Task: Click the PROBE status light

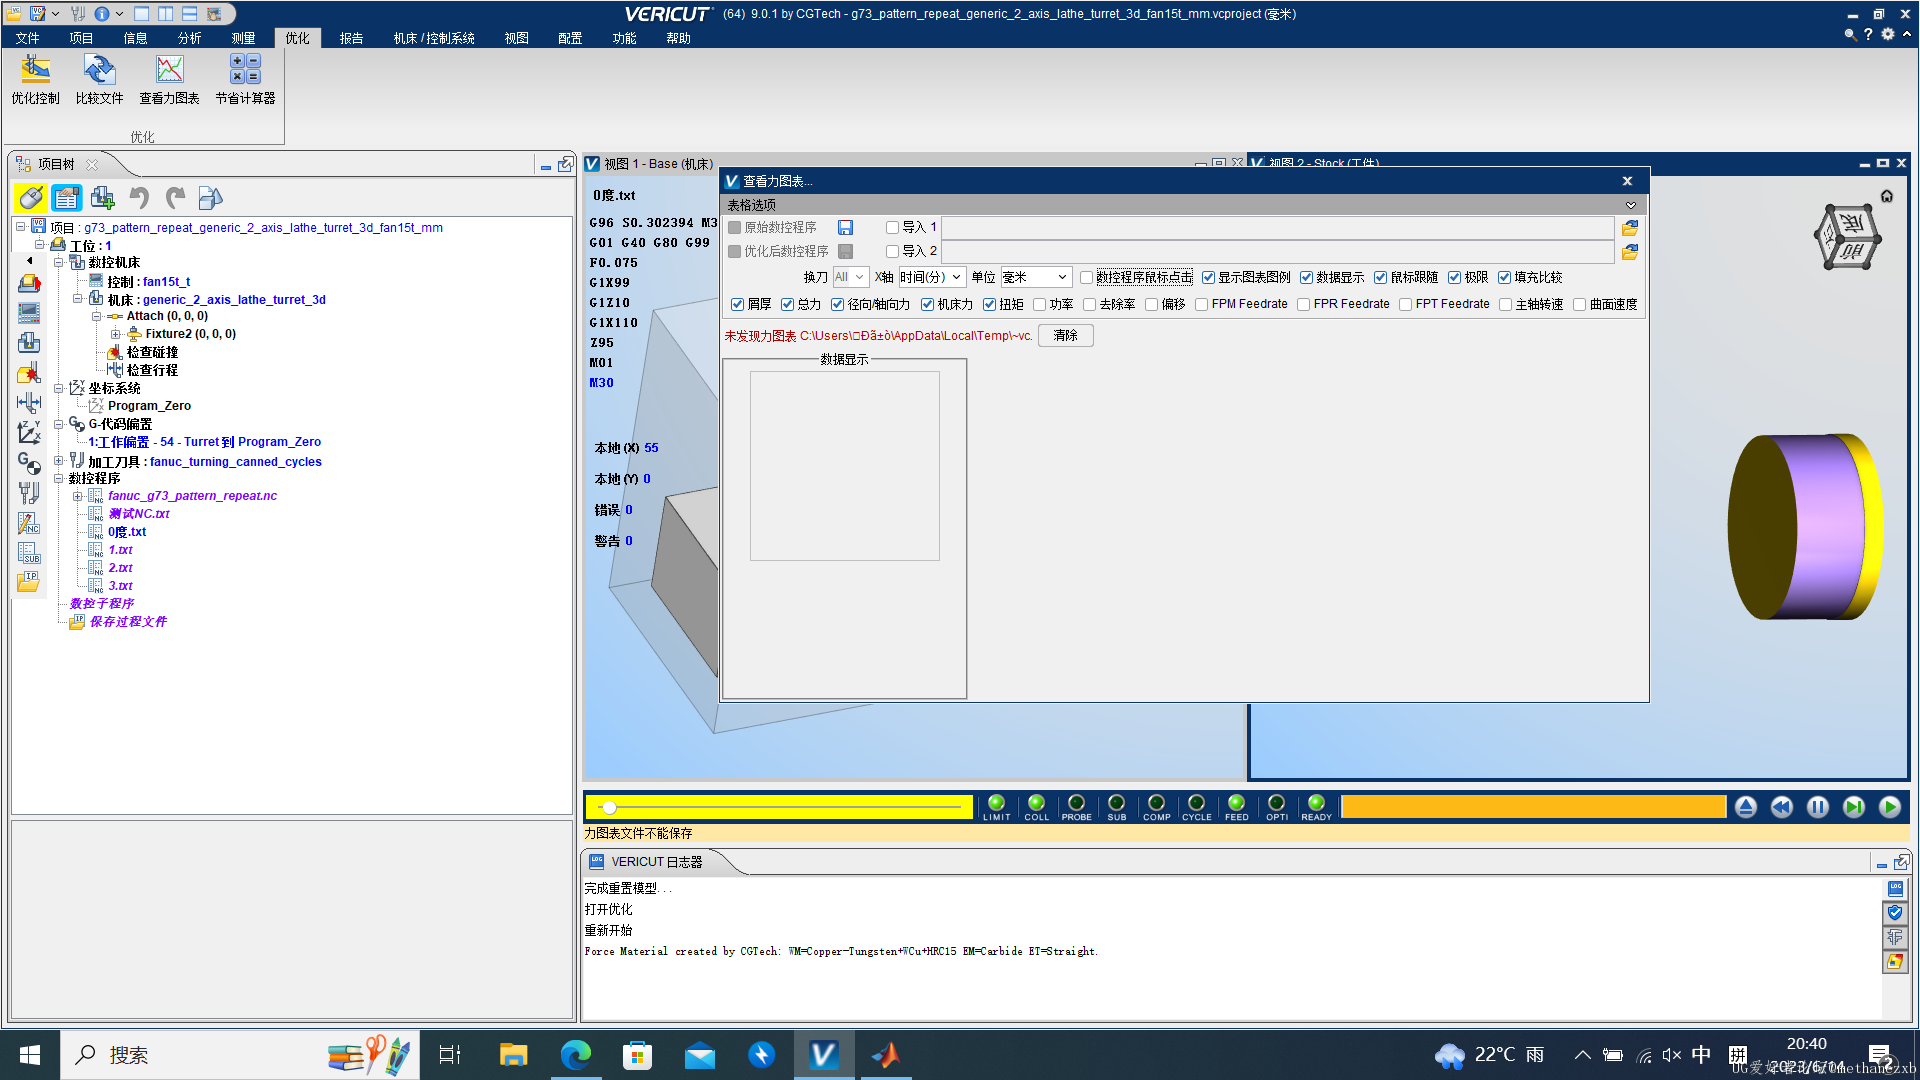Action: [1076, 803]
